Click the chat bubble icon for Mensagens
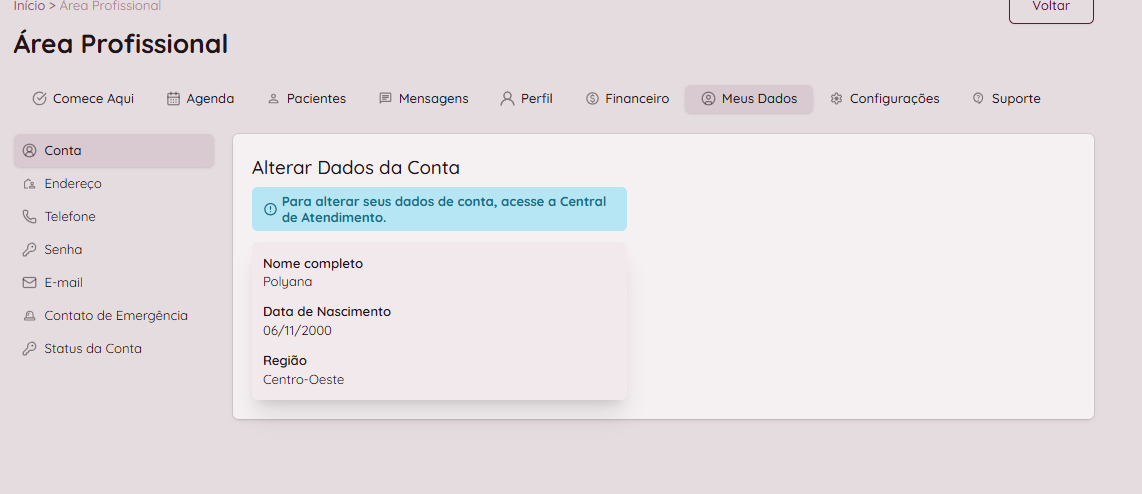 [385, 99]
